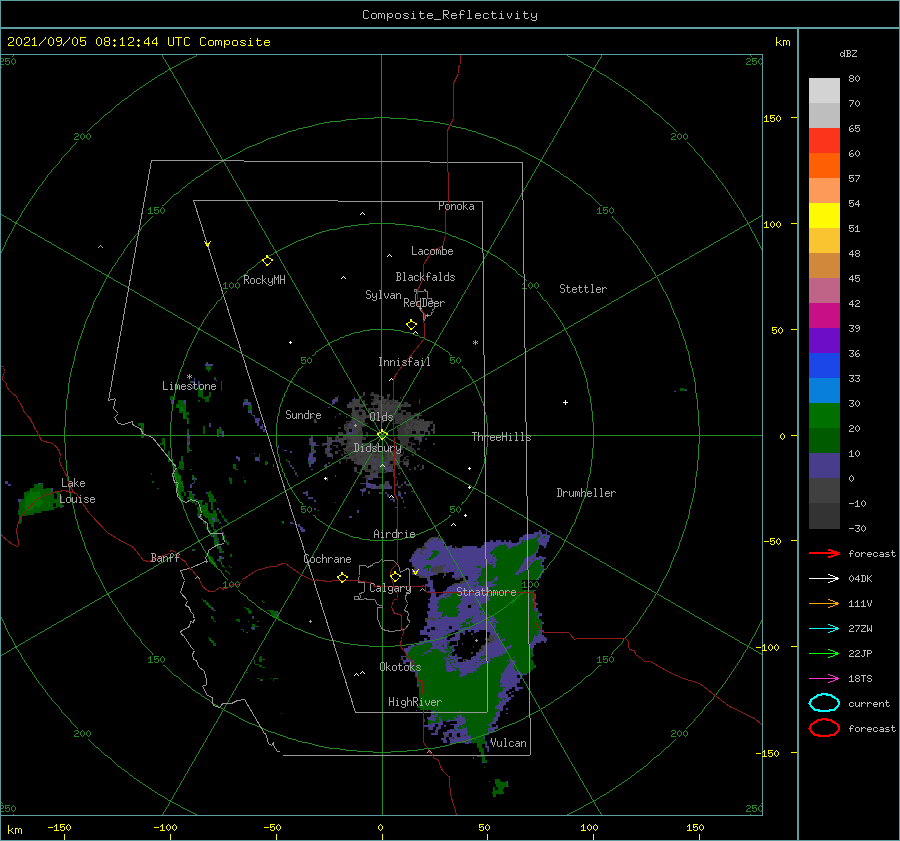Pick the dark orange 60-57 dBZ swatch

(824, 165)
